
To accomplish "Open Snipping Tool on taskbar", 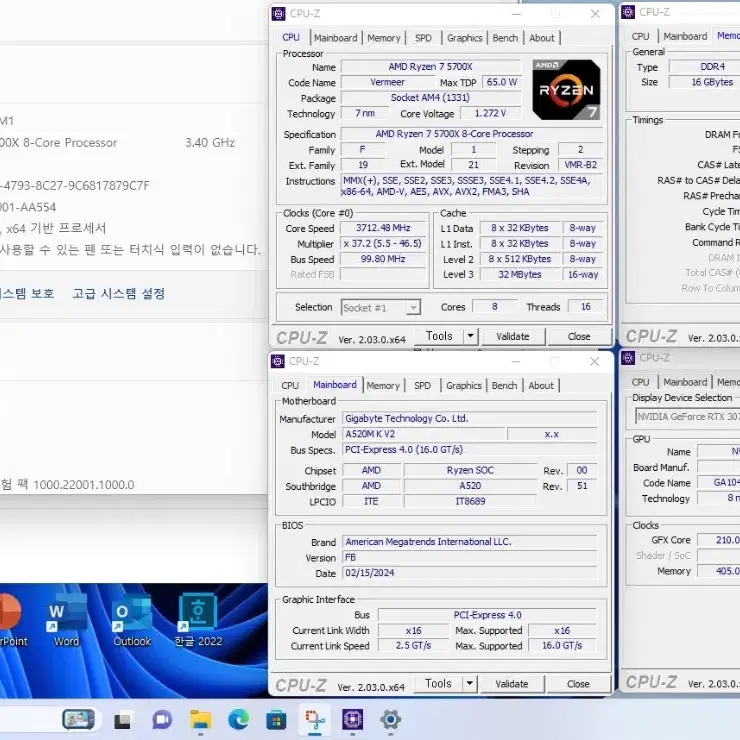I will pos(315,720).
